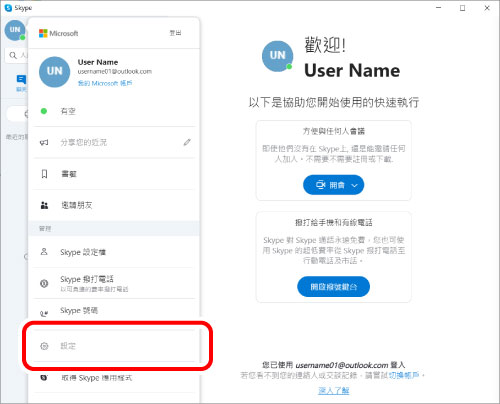Click the chats icon in left sidebar
Image resolution: width=500 pixels, height=404 pixels.
(21, 79)
